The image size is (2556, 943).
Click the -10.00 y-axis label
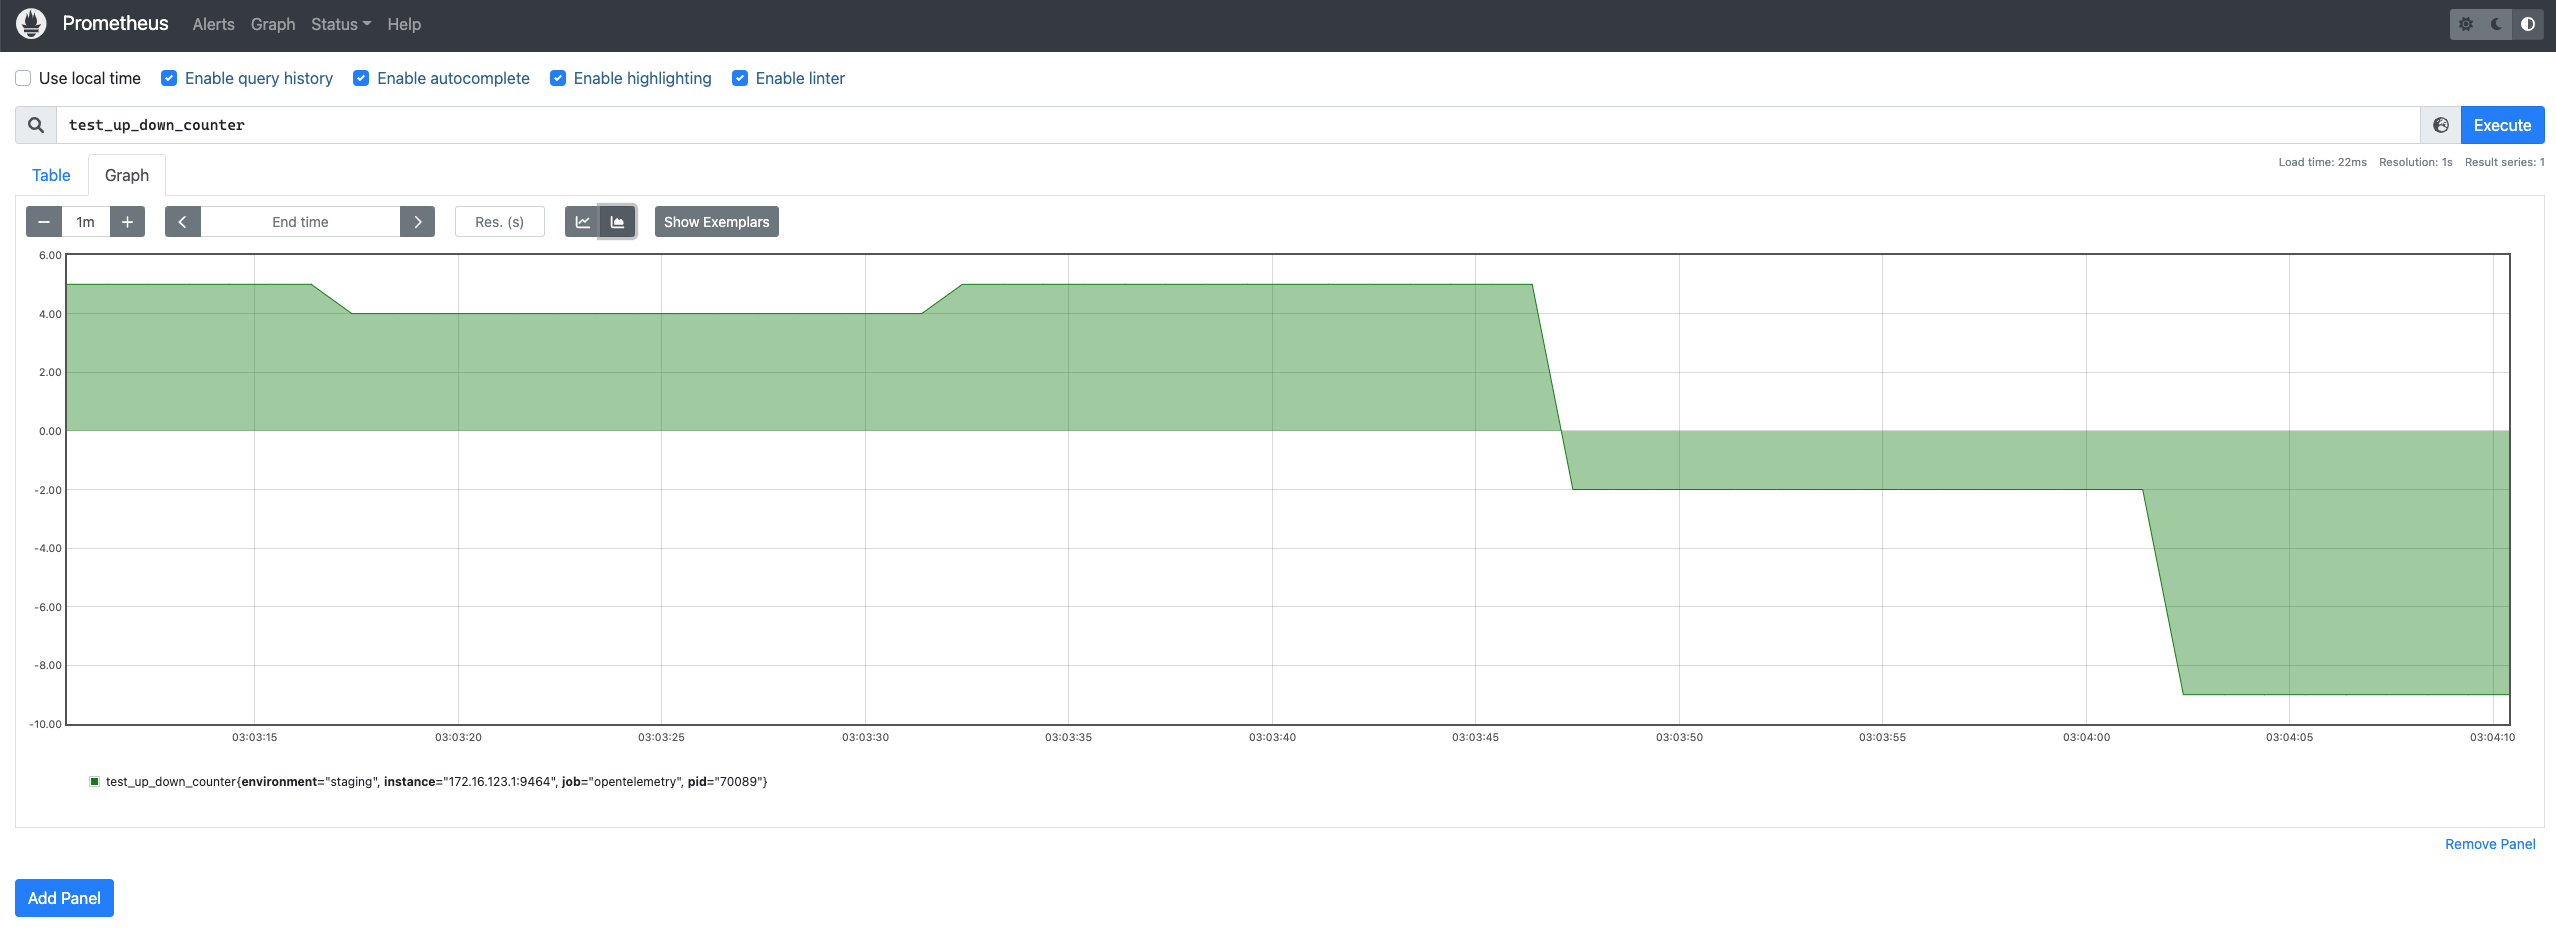point(45,724)
